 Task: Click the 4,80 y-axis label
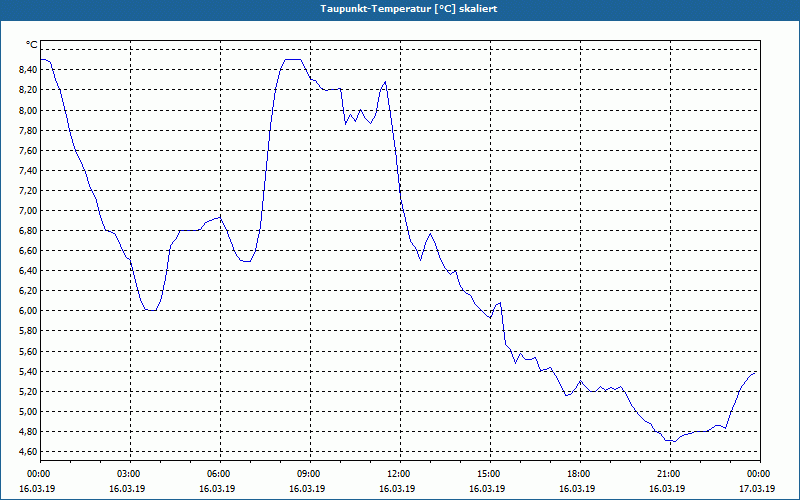pyautogui.click(x=28, y=432)
